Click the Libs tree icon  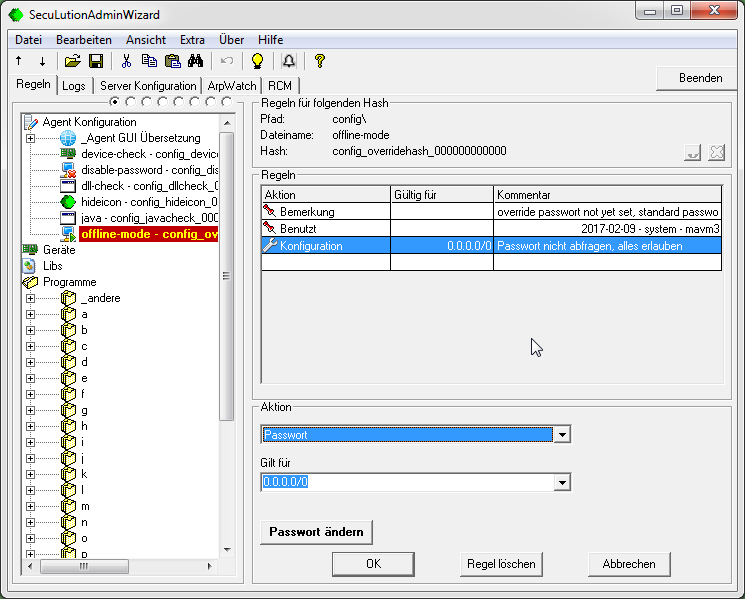tap(29, 266)
